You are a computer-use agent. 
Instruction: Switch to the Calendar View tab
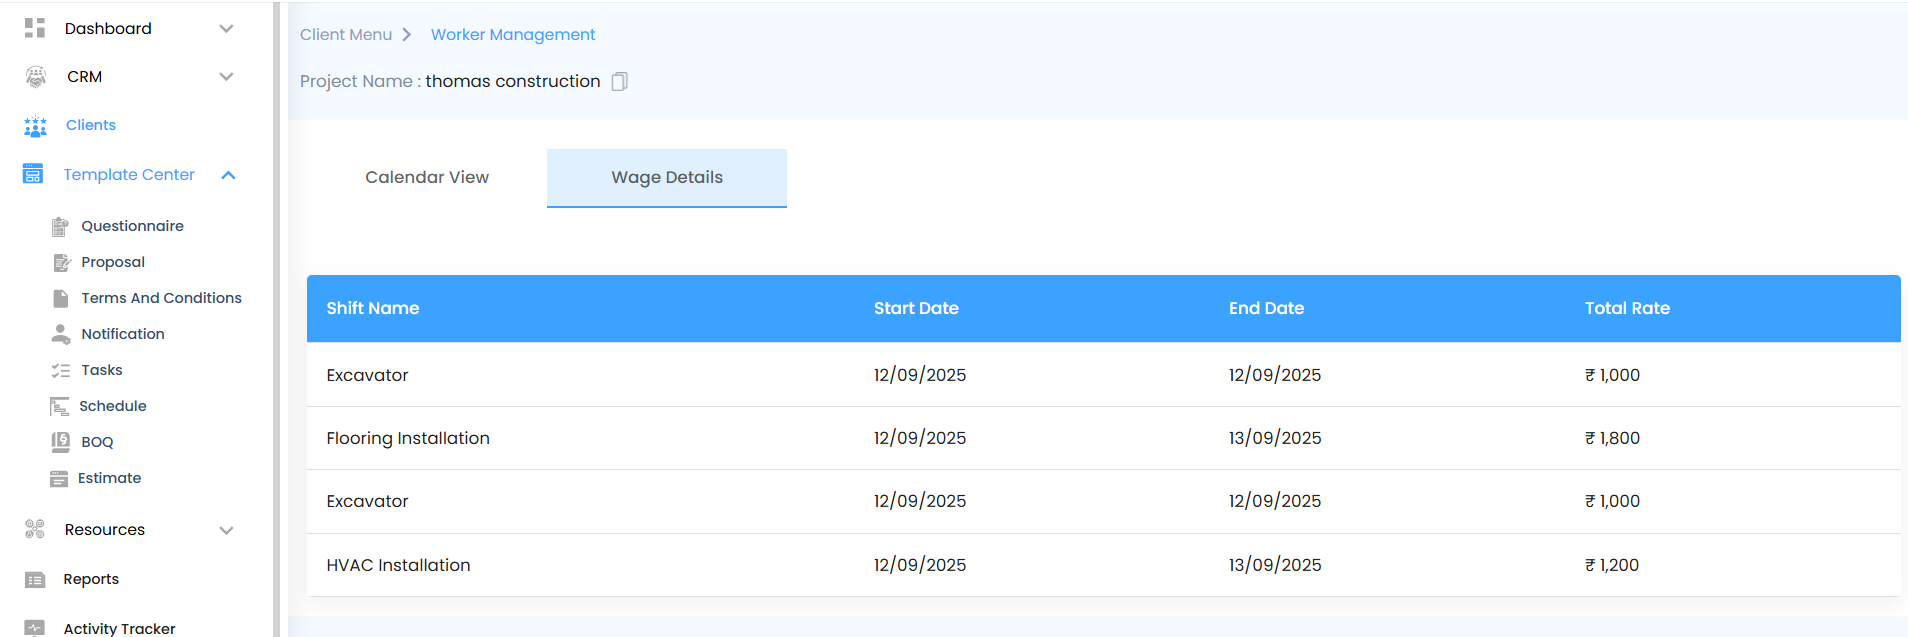pos(427,178)
